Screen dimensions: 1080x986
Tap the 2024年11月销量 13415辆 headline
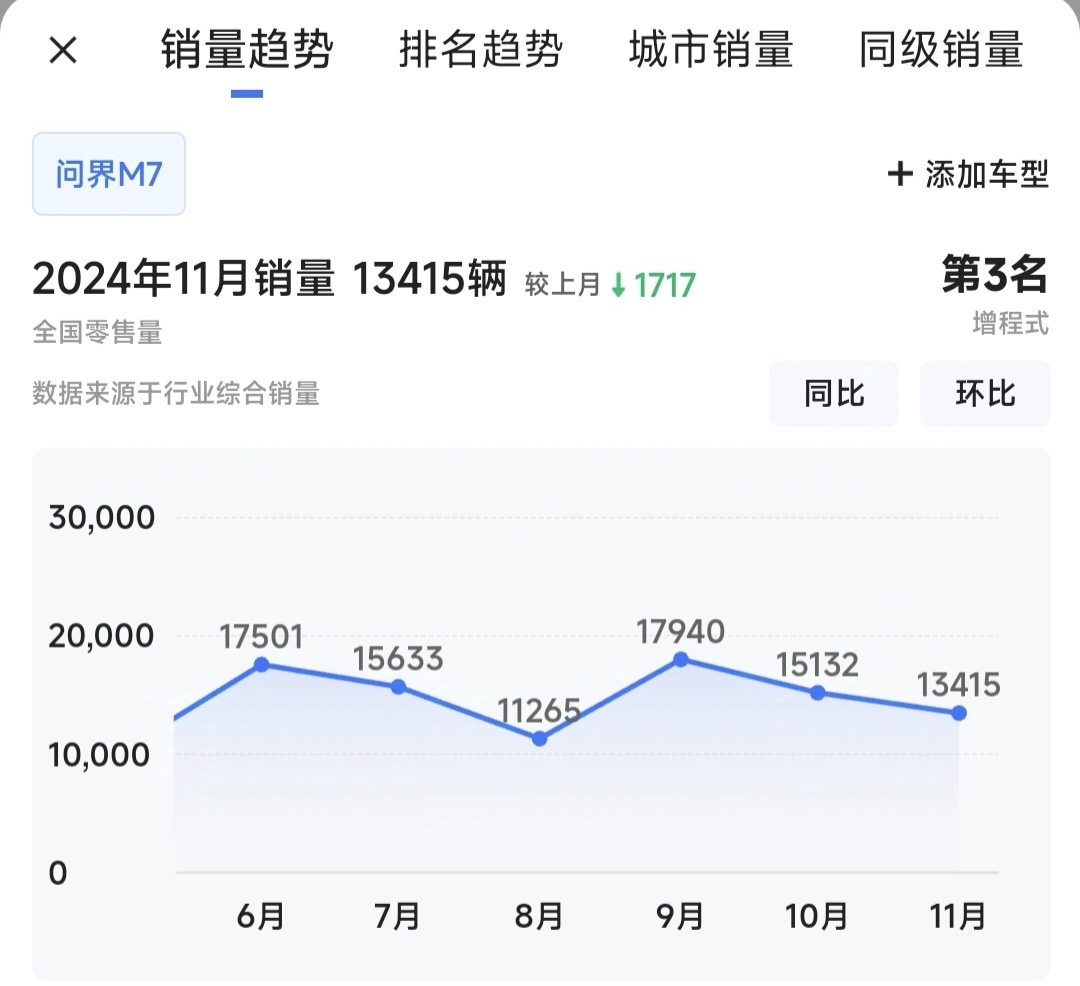coord(269,278)
